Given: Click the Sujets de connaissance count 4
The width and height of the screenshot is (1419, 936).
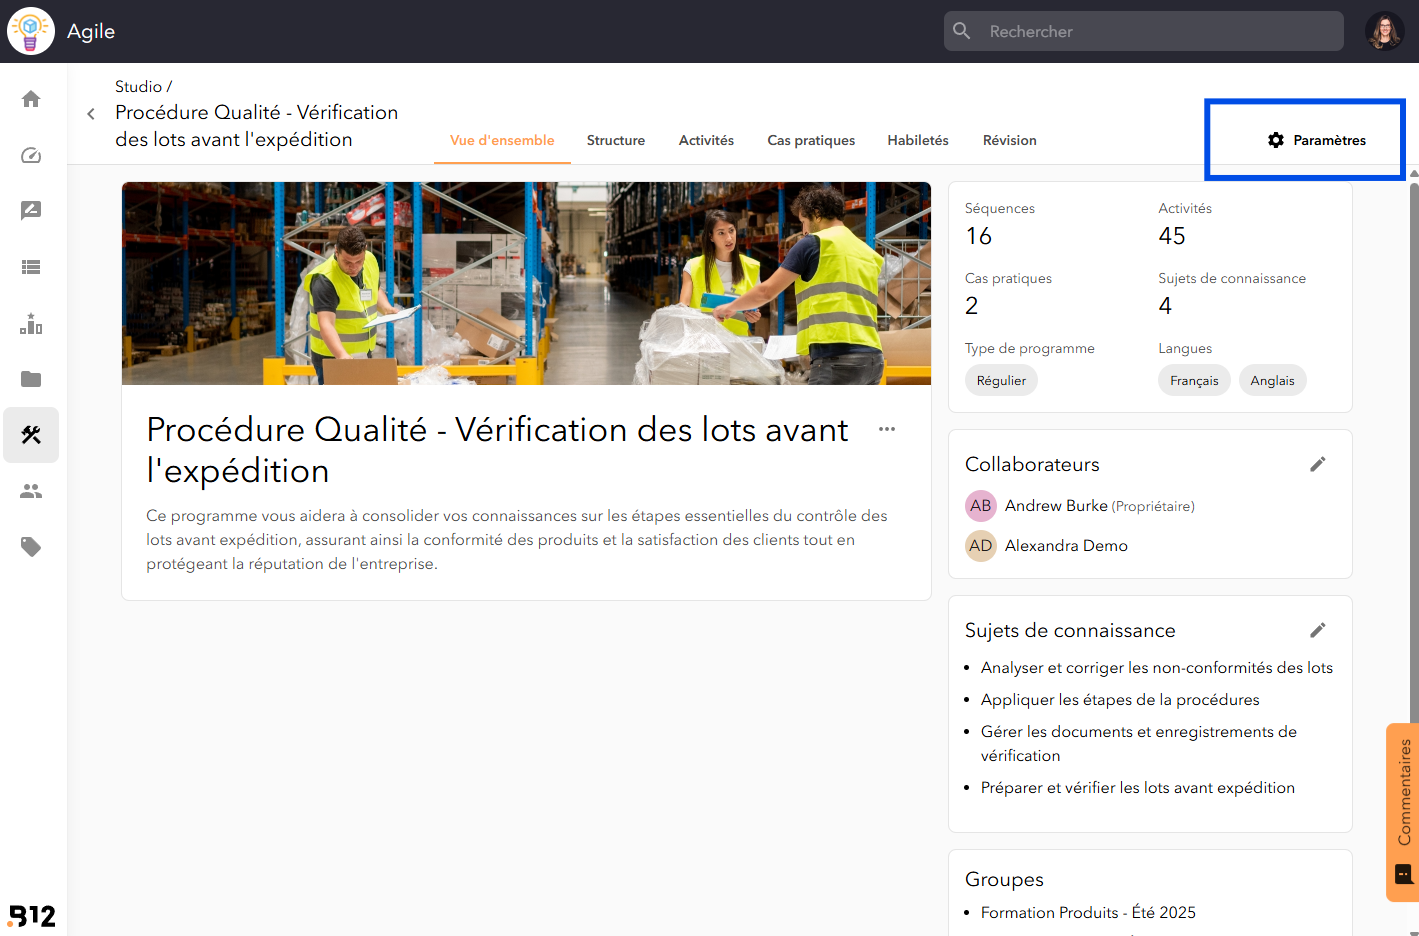Looking at the screenshot, I should (x=1165, y=306).
